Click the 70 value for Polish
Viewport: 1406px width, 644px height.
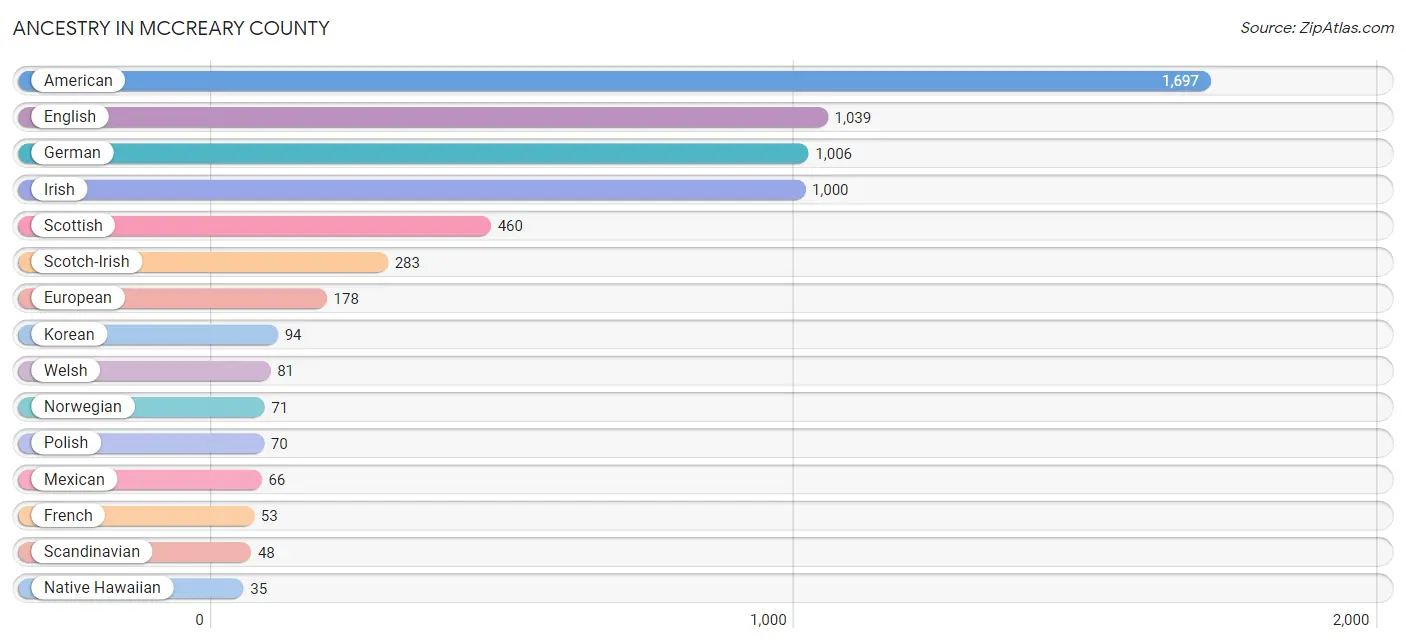[x=279, y=443]
